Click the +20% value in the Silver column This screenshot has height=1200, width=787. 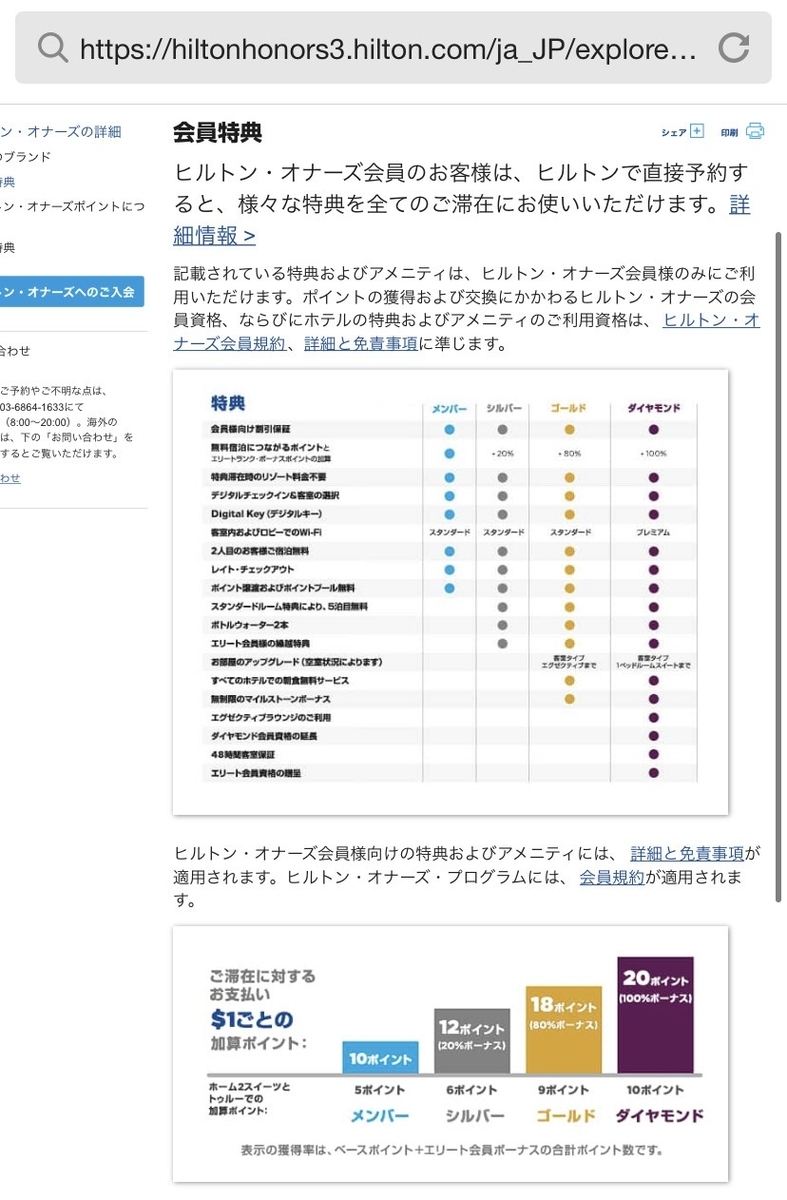(x=502, y=454)
